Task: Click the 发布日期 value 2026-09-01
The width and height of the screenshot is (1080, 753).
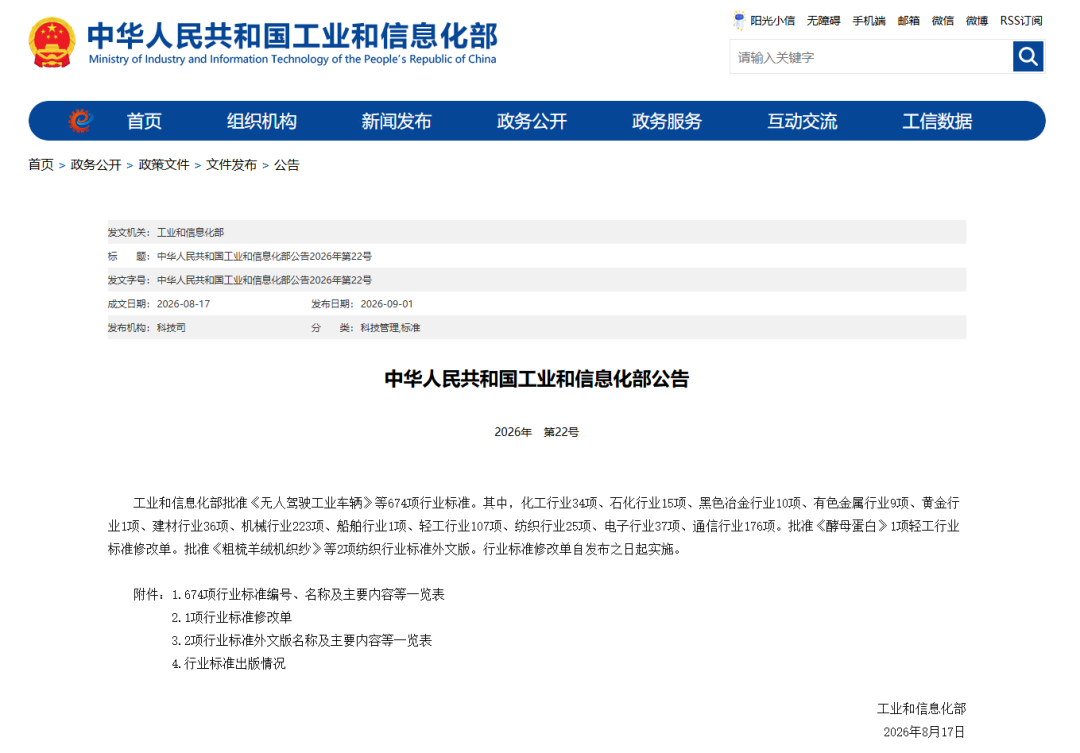Action: 387,304
